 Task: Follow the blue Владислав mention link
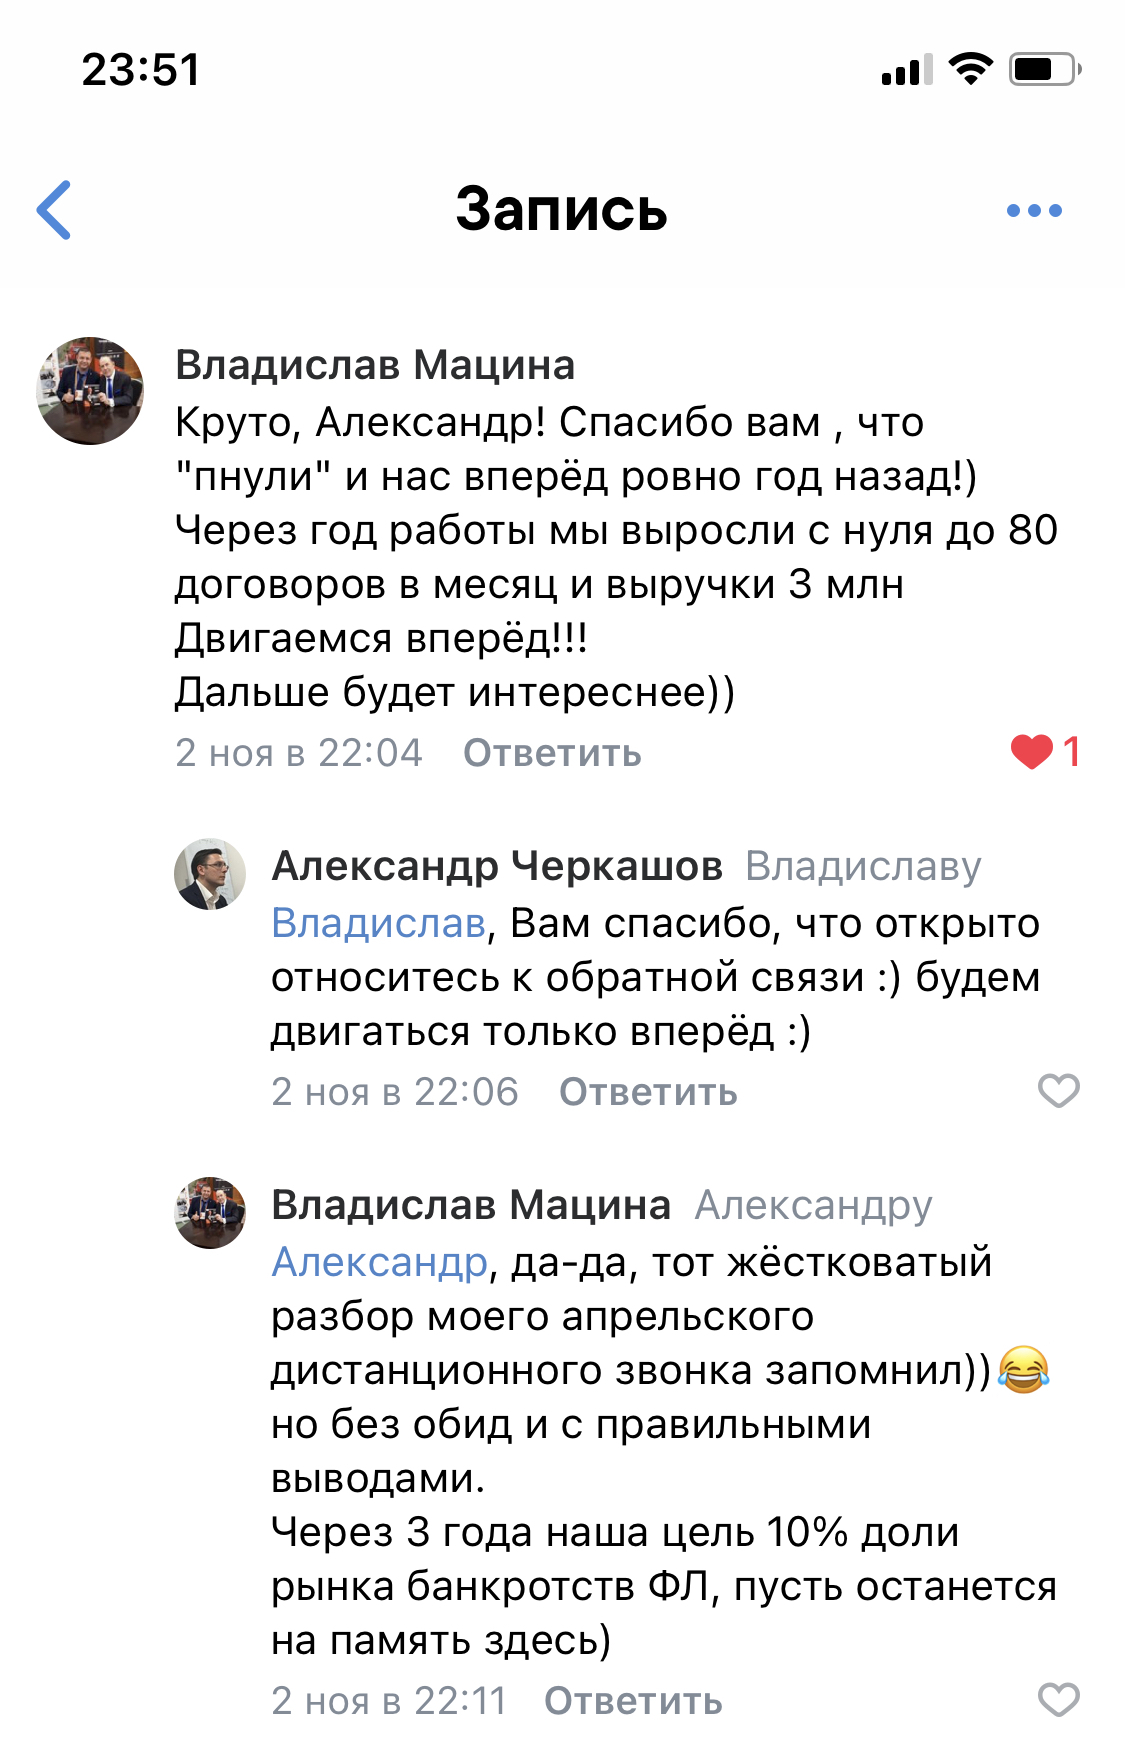tap(379, 923)
